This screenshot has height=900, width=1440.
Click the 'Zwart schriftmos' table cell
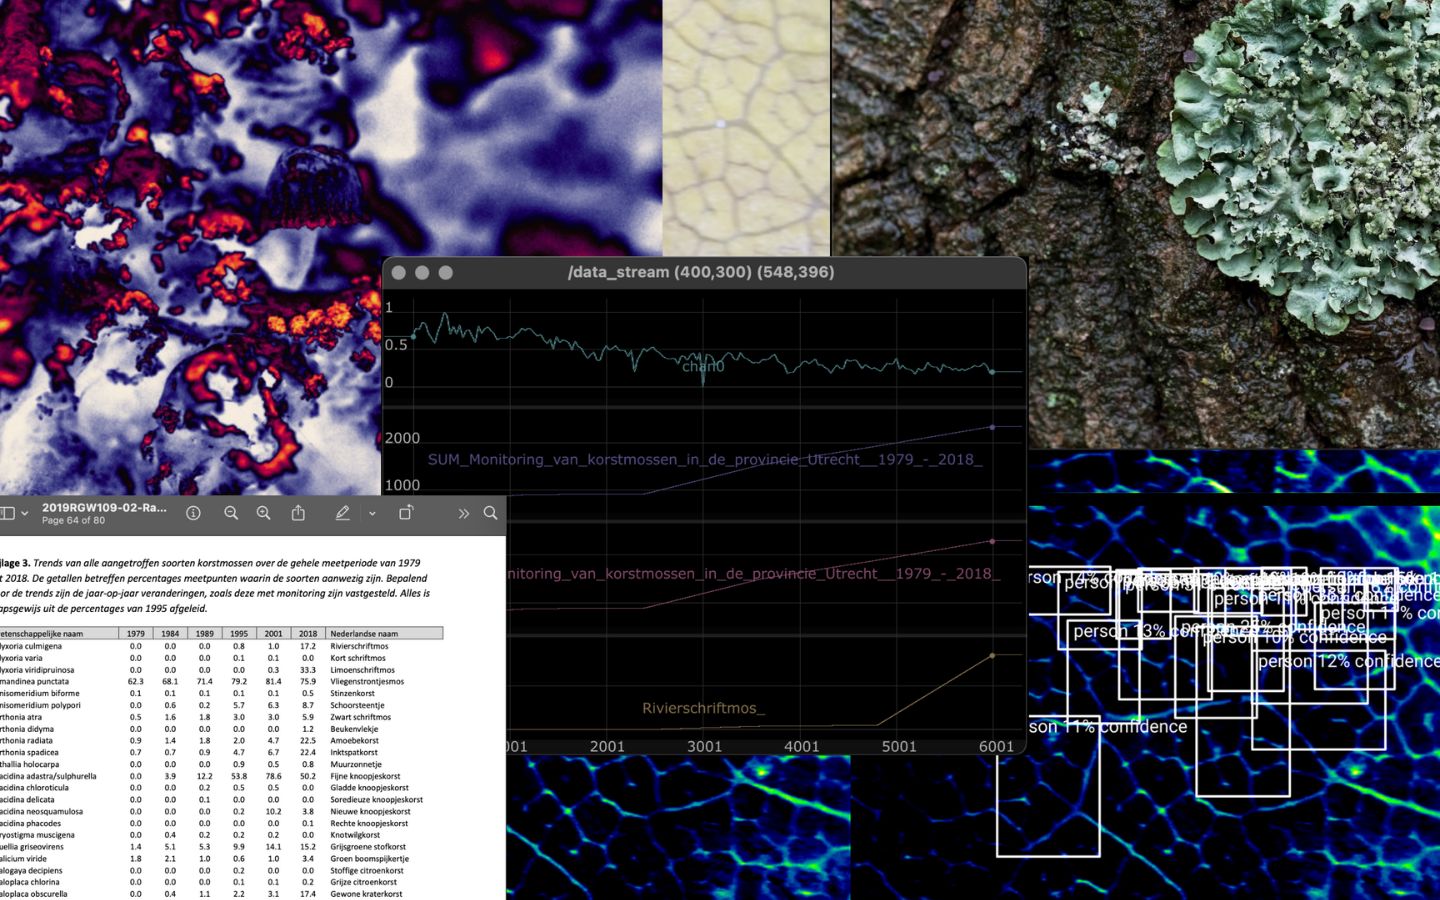pos(361,717)
